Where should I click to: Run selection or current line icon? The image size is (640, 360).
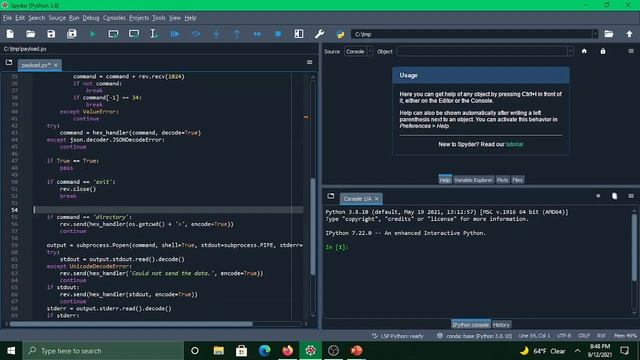click(154, 34)
